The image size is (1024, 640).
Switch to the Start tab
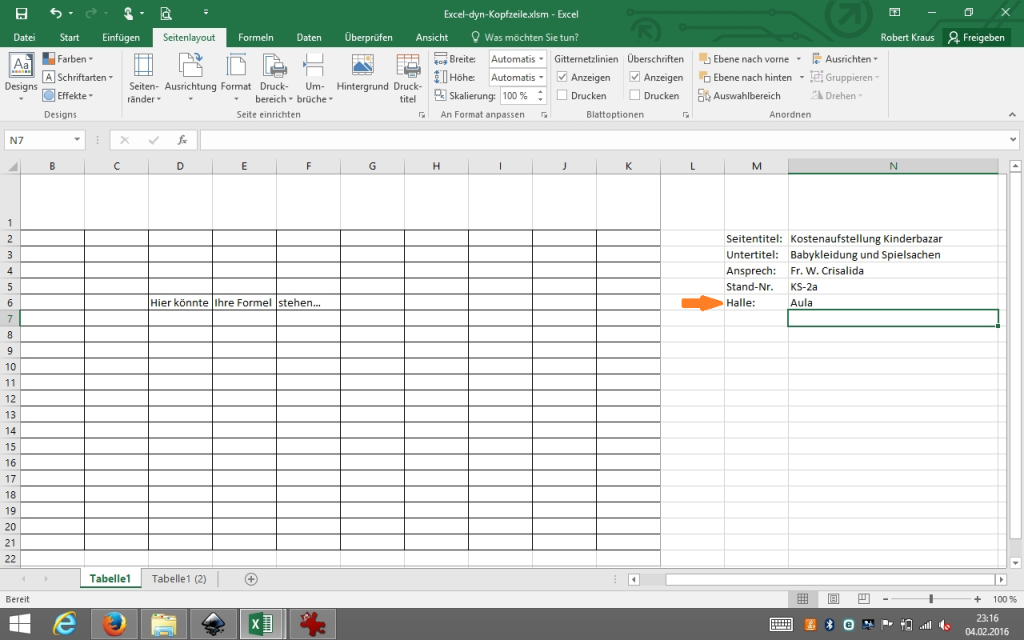click(x=69, y=37)
